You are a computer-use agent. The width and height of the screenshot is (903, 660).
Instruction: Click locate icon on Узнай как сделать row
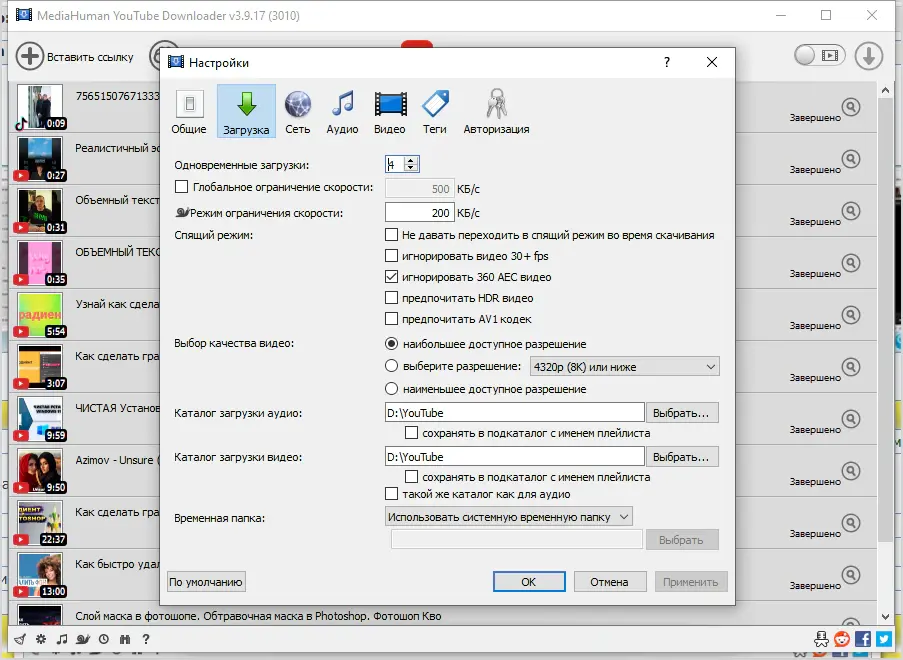tap(851, 315)
